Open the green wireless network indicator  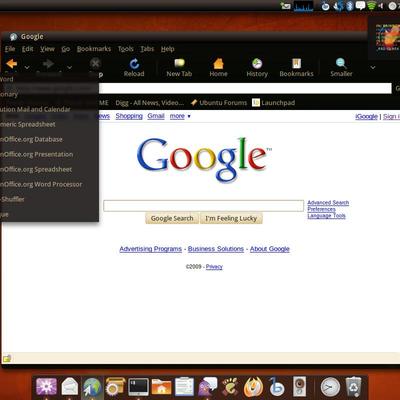(371, 6)
